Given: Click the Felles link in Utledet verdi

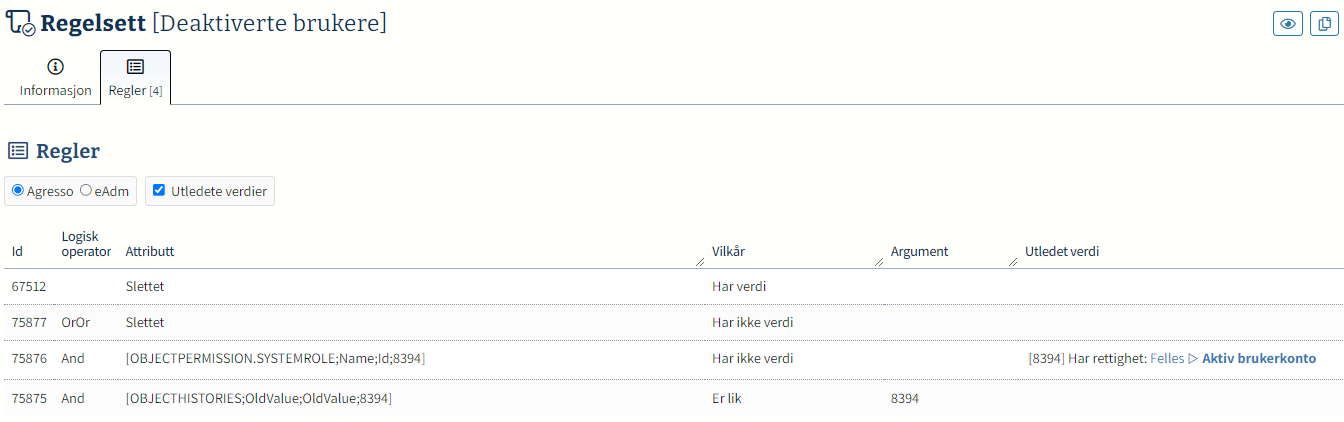Looking at the screenshot, I should point(1167,358).
